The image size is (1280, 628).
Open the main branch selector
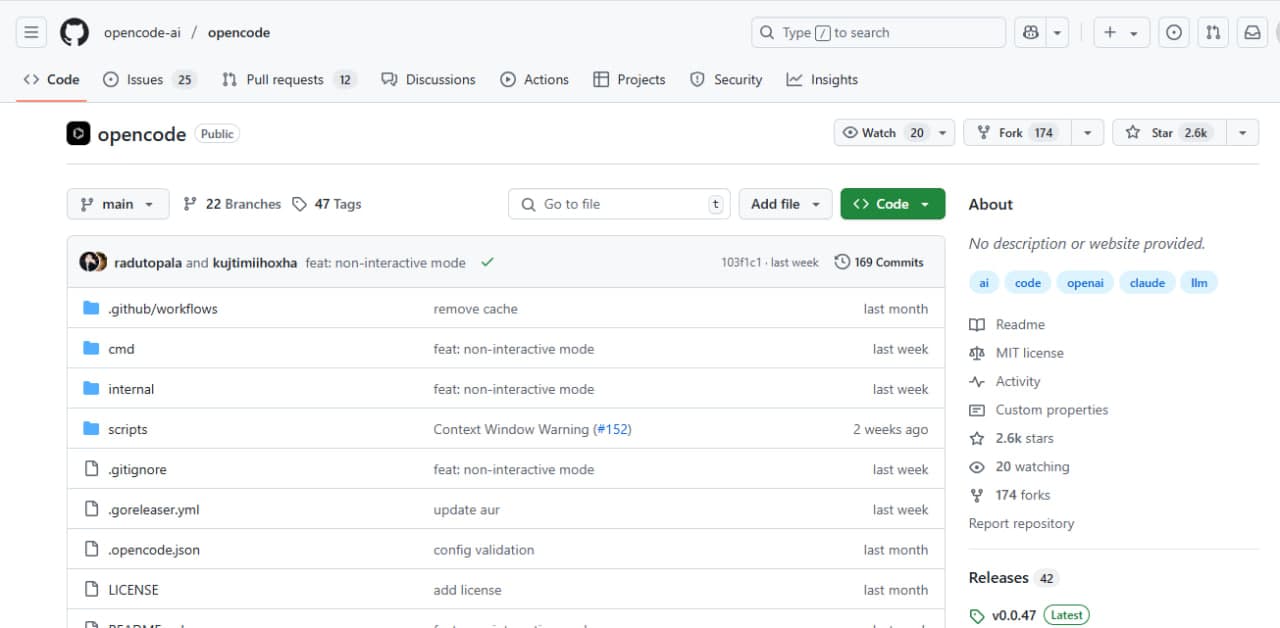(x=118, y=204)
